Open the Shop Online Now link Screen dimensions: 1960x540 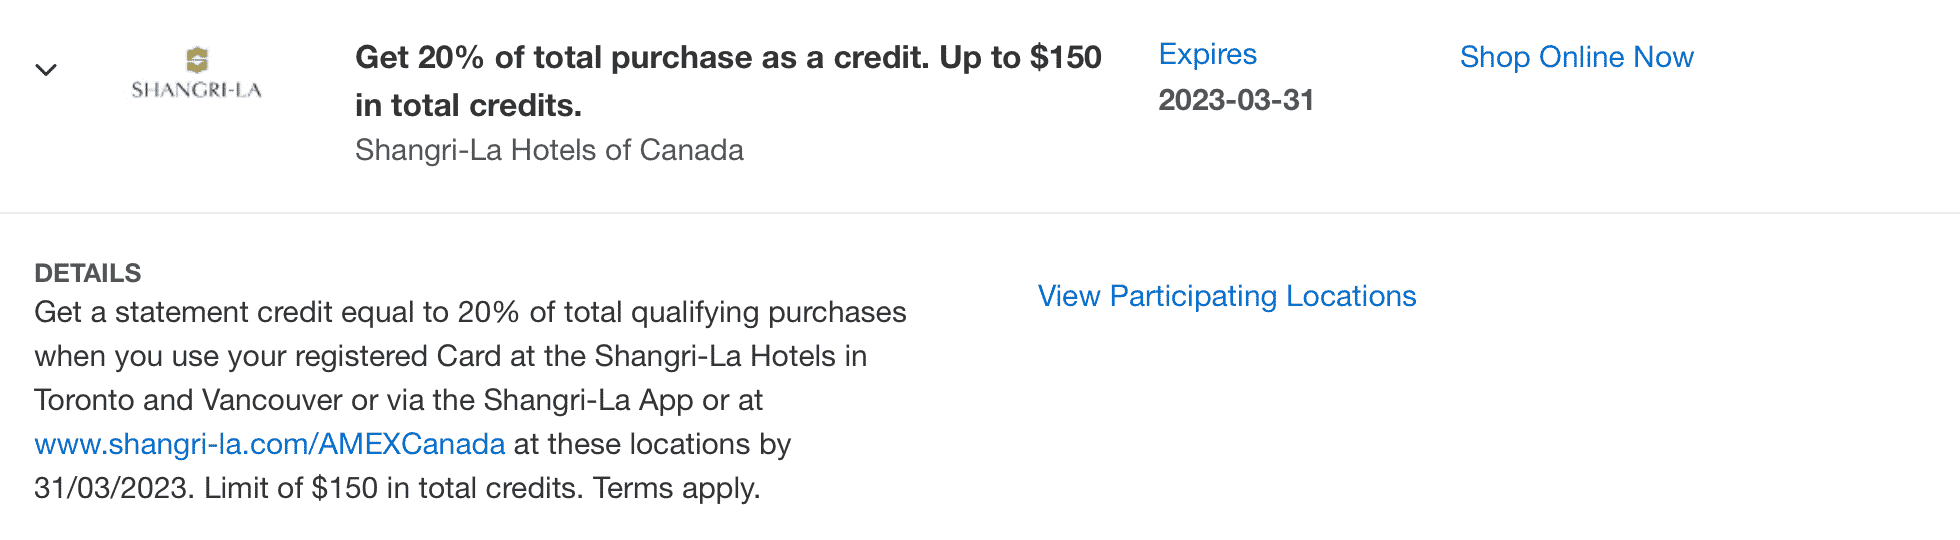(1576, 57)
